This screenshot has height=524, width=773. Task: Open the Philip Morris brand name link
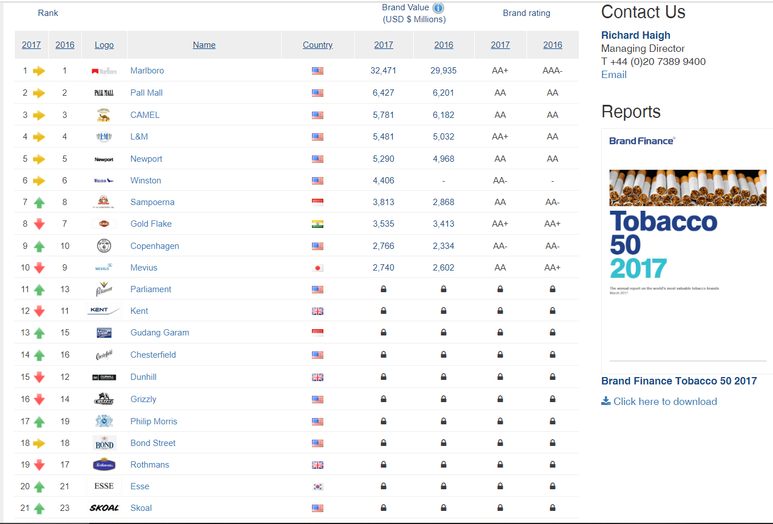pos(154,421)
